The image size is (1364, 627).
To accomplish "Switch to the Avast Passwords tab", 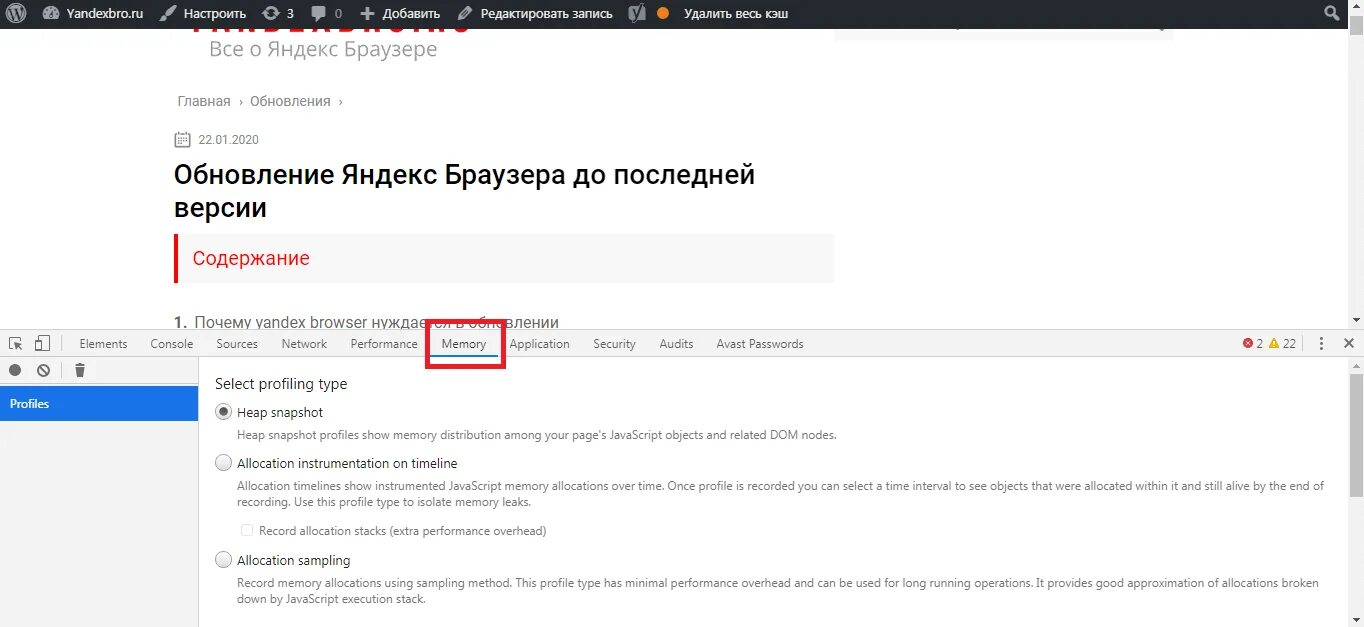I will pyautogui.click(x=760, y=343).
